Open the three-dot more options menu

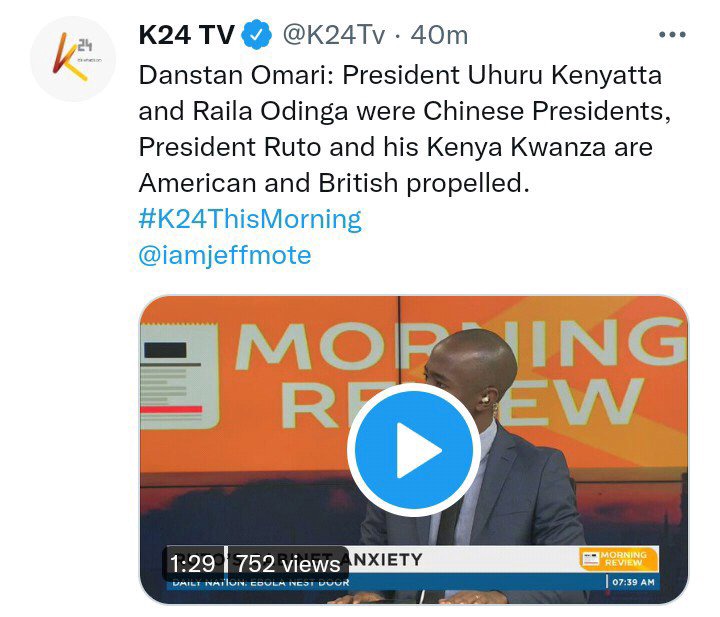tap(672, 34)
